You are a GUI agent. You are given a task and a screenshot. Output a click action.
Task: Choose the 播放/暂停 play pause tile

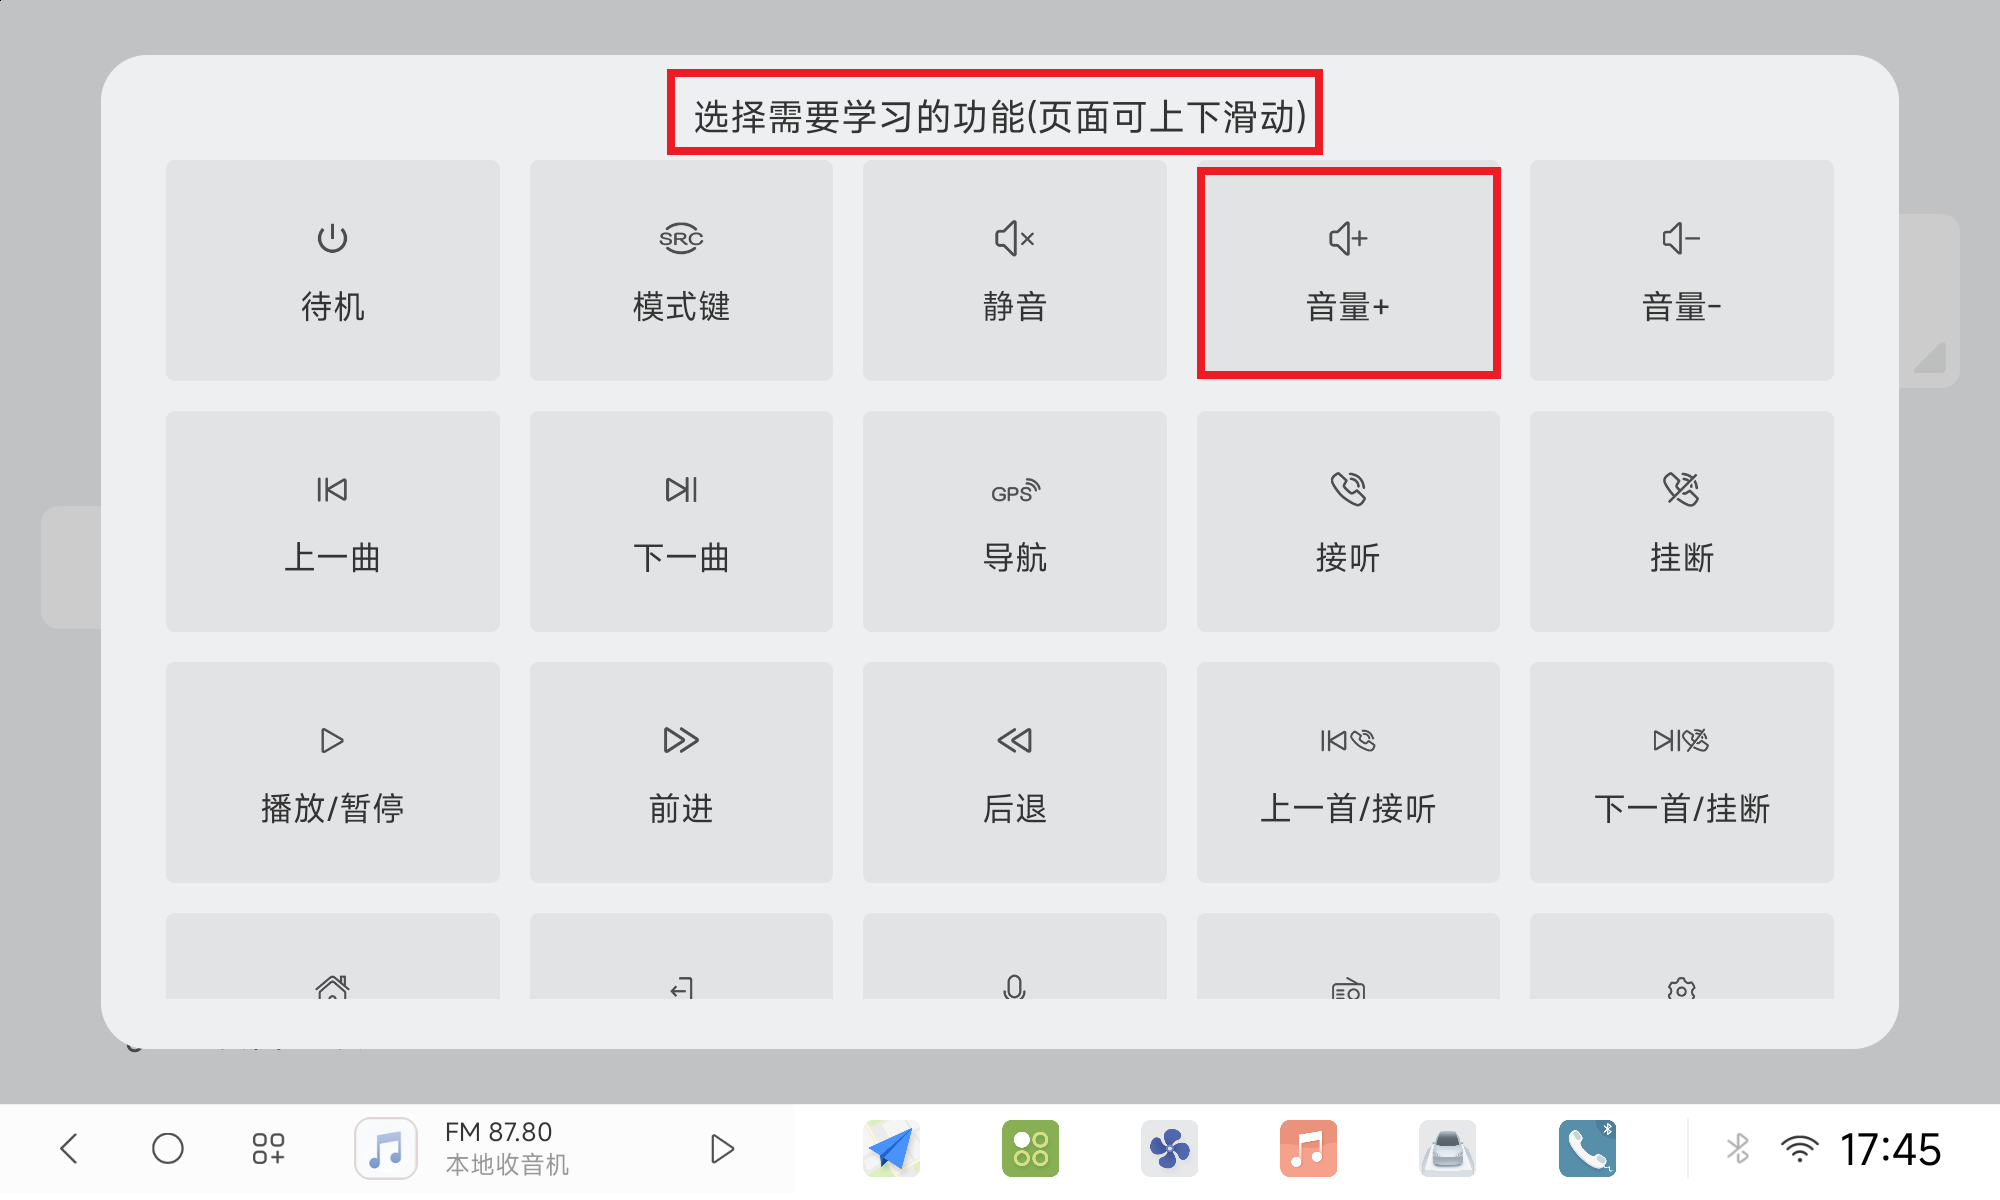pos(332,772)
